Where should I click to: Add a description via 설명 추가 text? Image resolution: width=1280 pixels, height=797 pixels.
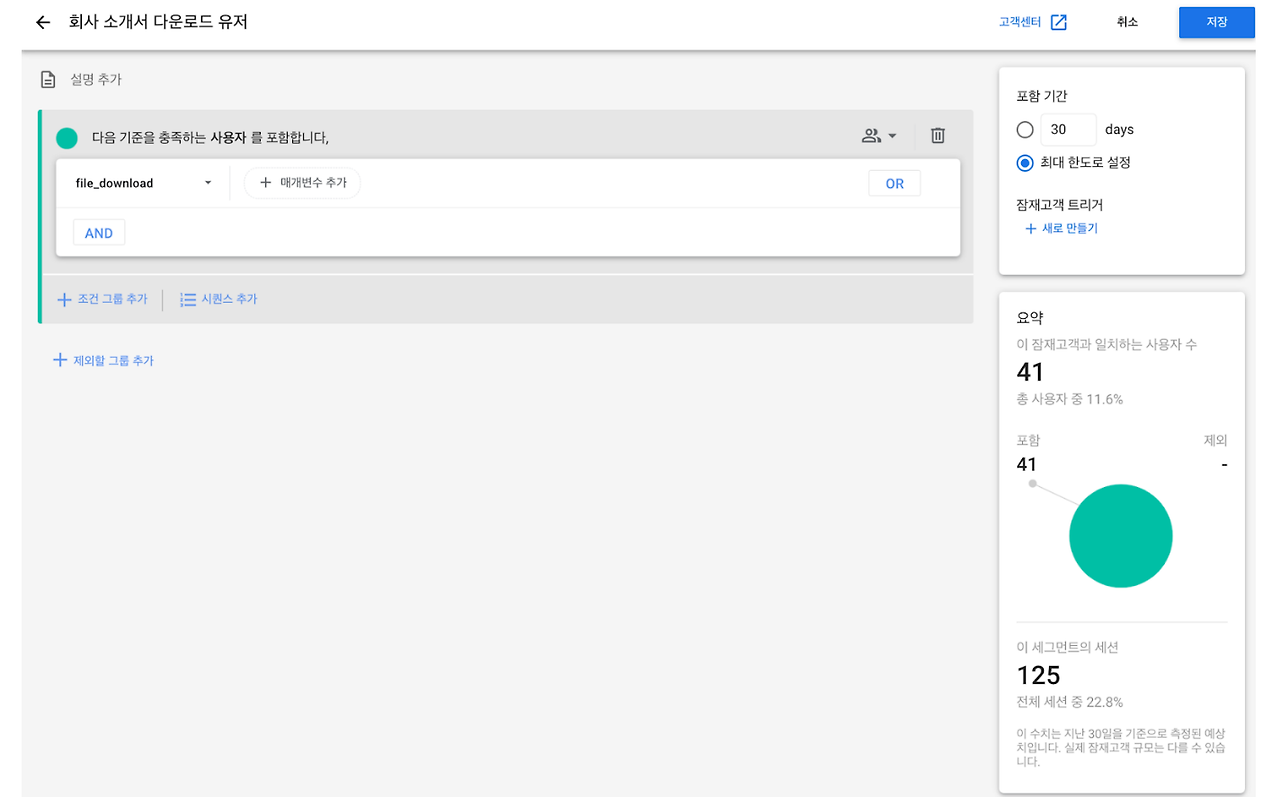click(x=96, y=79)
